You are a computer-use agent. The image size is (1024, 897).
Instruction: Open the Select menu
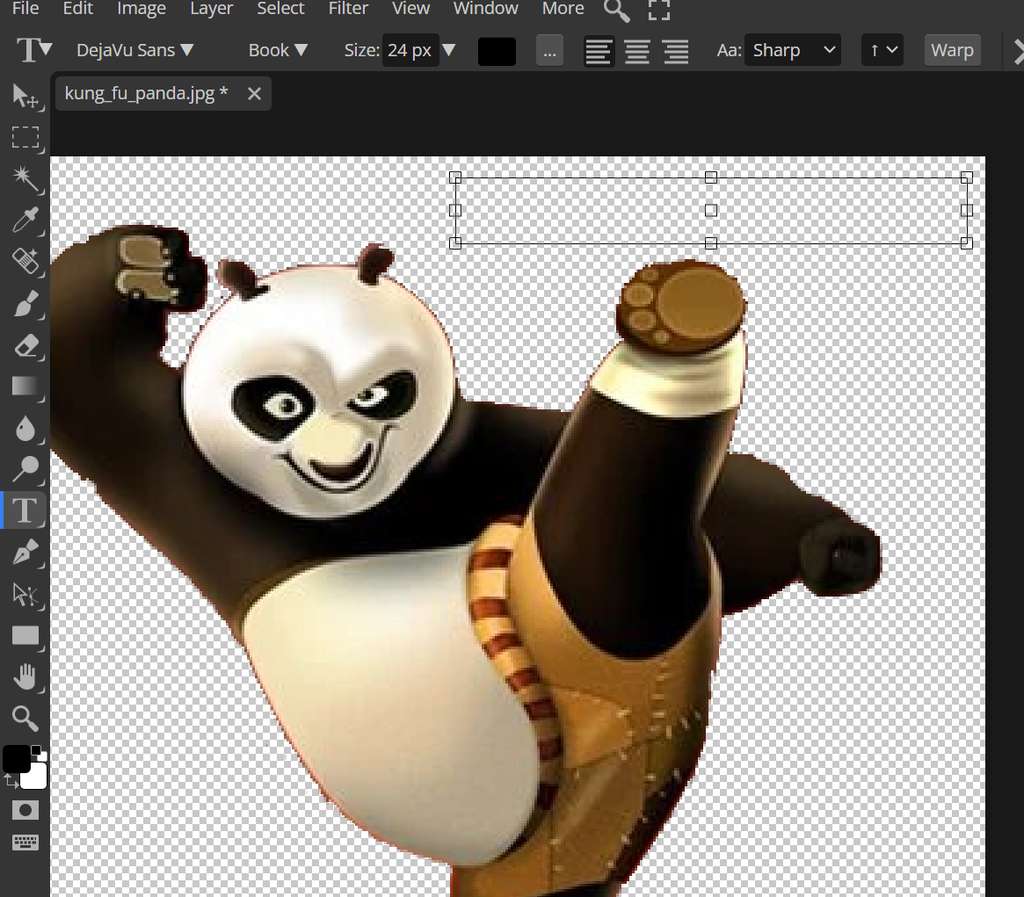(280, 8)
